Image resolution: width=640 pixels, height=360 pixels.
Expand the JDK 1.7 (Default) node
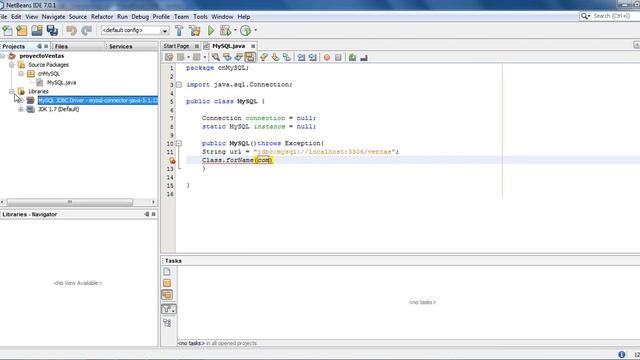[21, 109]
